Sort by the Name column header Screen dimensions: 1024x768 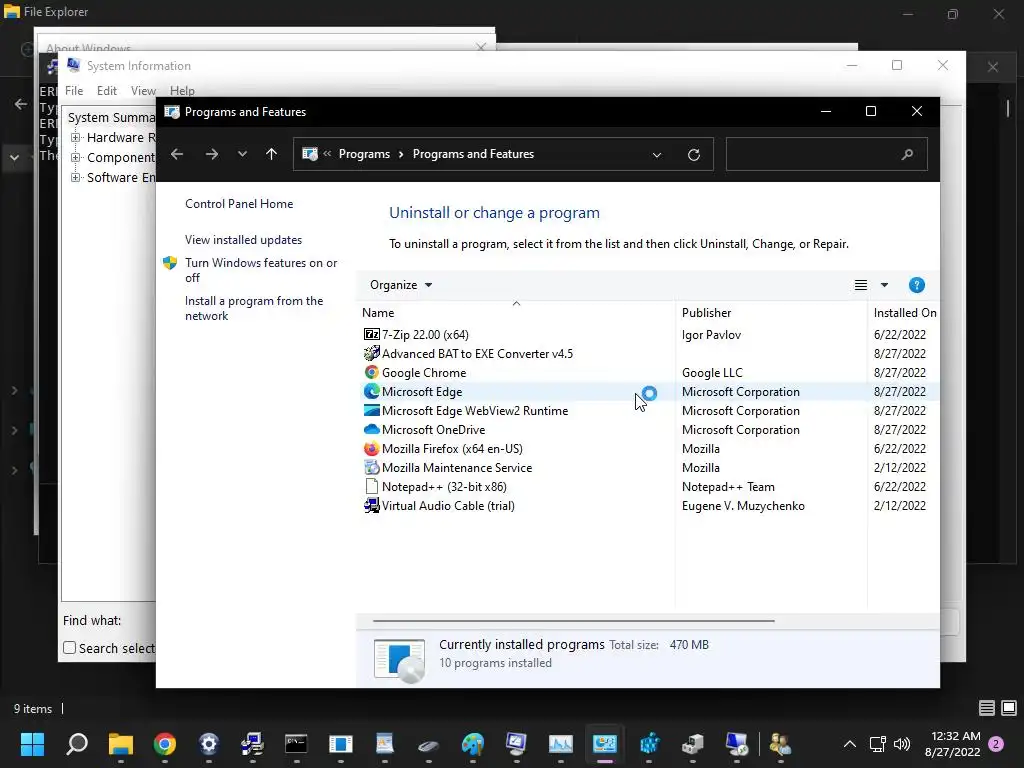[516, 312]
